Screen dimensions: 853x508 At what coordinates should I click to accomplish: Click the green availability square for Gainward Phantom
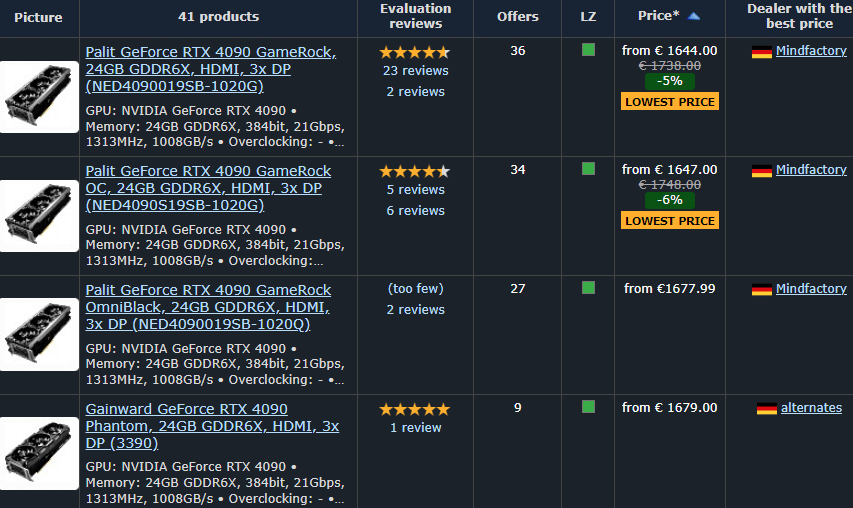point(588,407)
